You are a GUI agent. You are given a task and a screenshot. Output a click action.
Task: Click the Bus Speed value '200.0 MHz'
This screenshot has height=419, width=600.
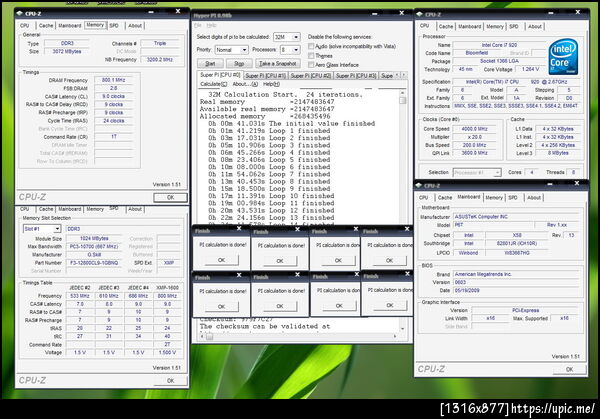474,145
